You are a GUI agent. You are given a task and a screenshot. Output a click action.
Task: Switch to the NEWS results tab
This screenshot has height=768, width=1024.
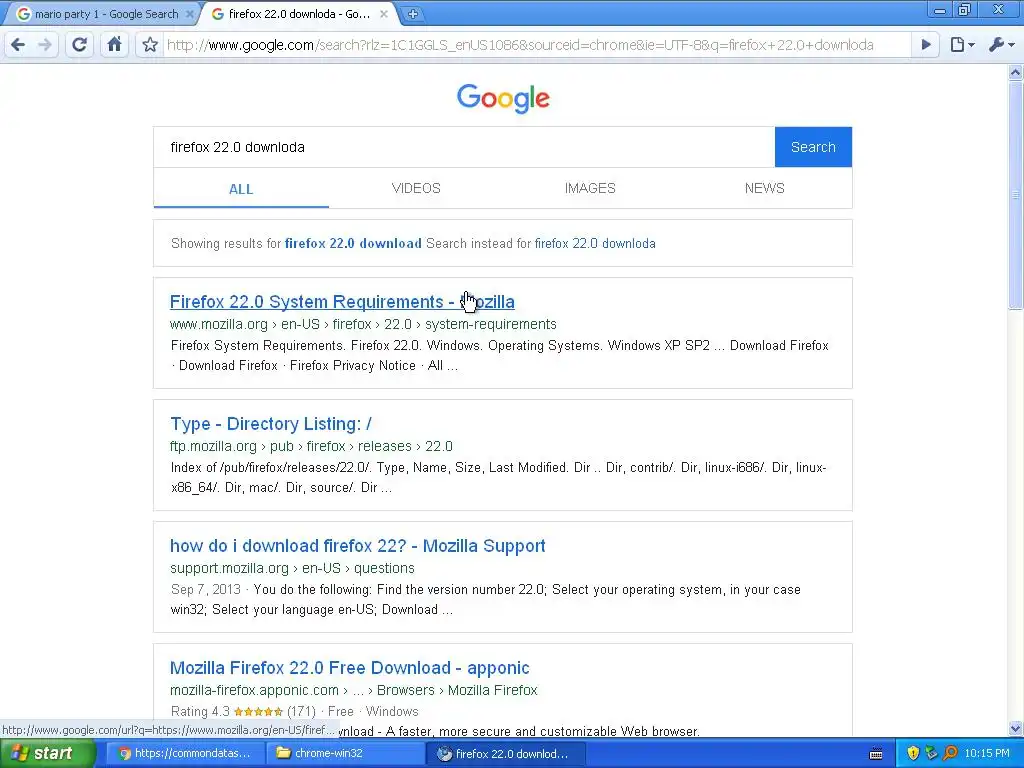point(765,188)
